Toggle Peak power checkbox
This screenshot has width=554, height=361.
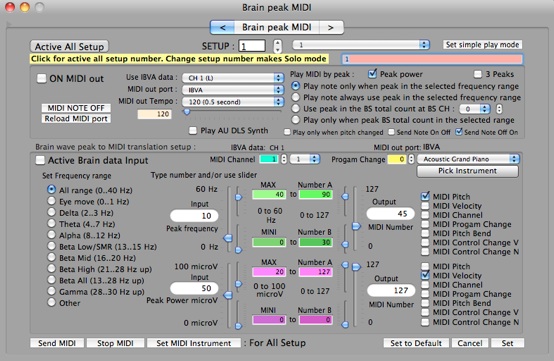coord(372,74)
